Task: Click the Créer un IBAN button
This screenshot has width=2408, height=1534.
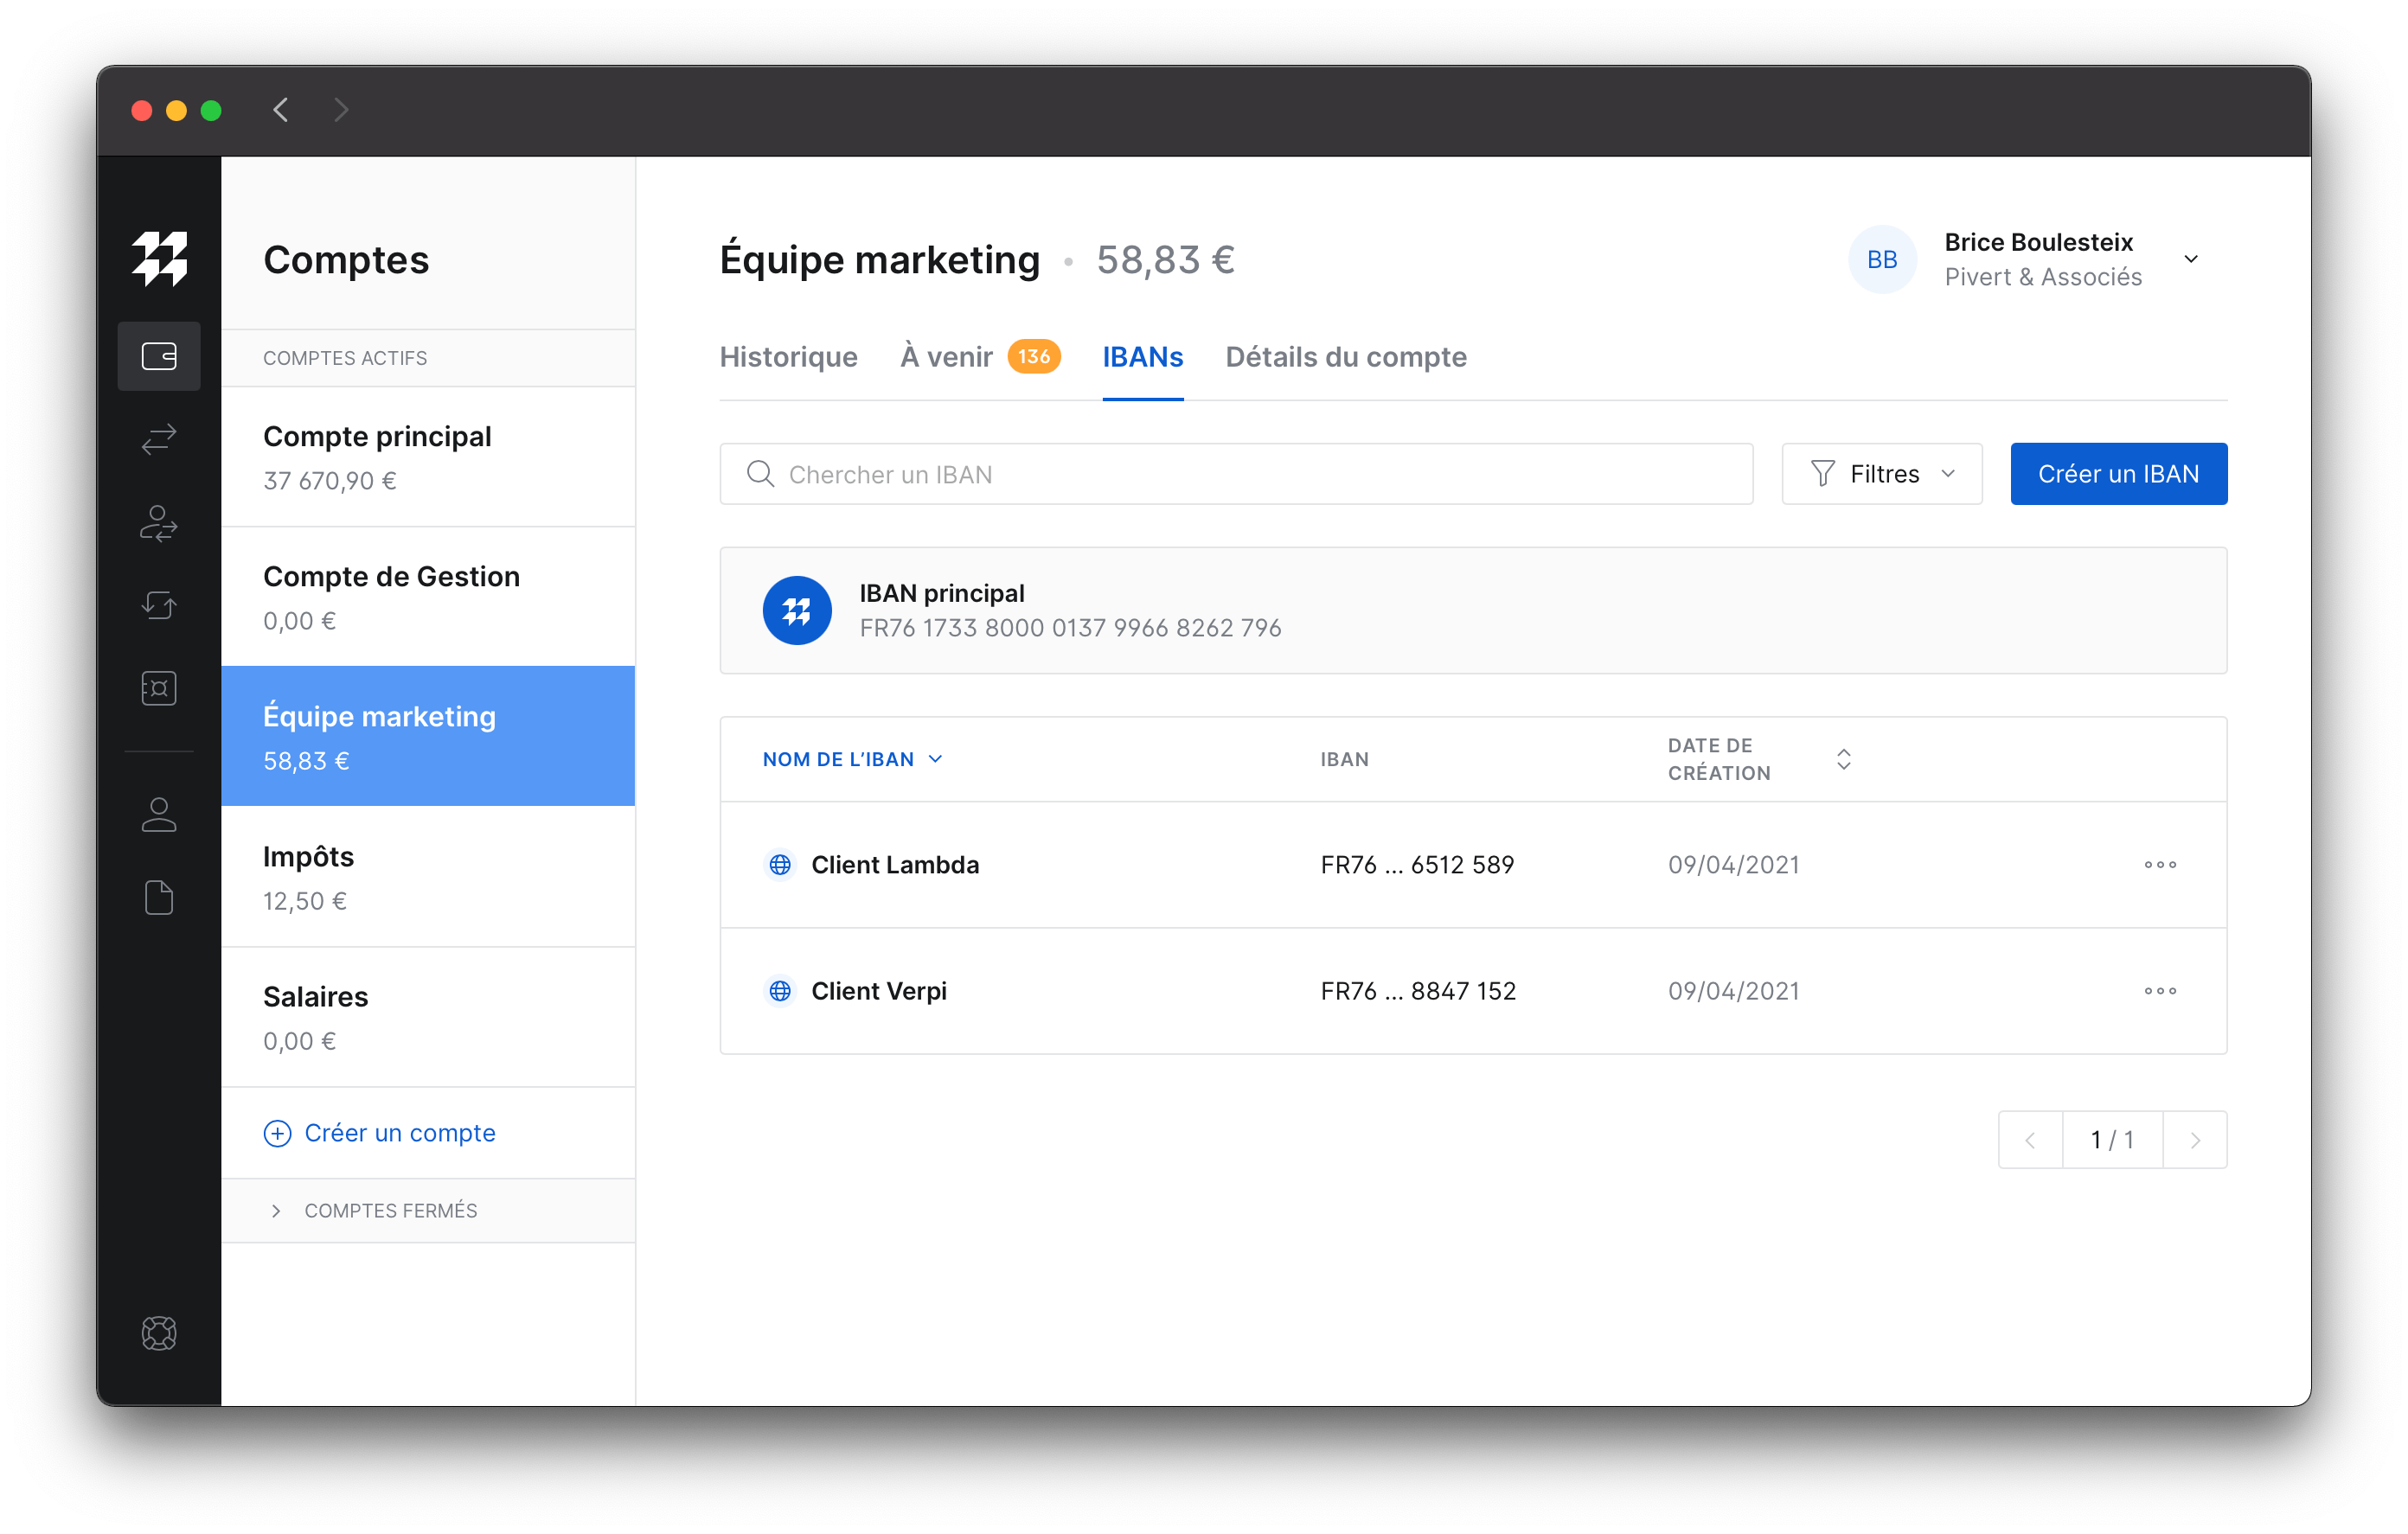Action: coord(2118,473)
